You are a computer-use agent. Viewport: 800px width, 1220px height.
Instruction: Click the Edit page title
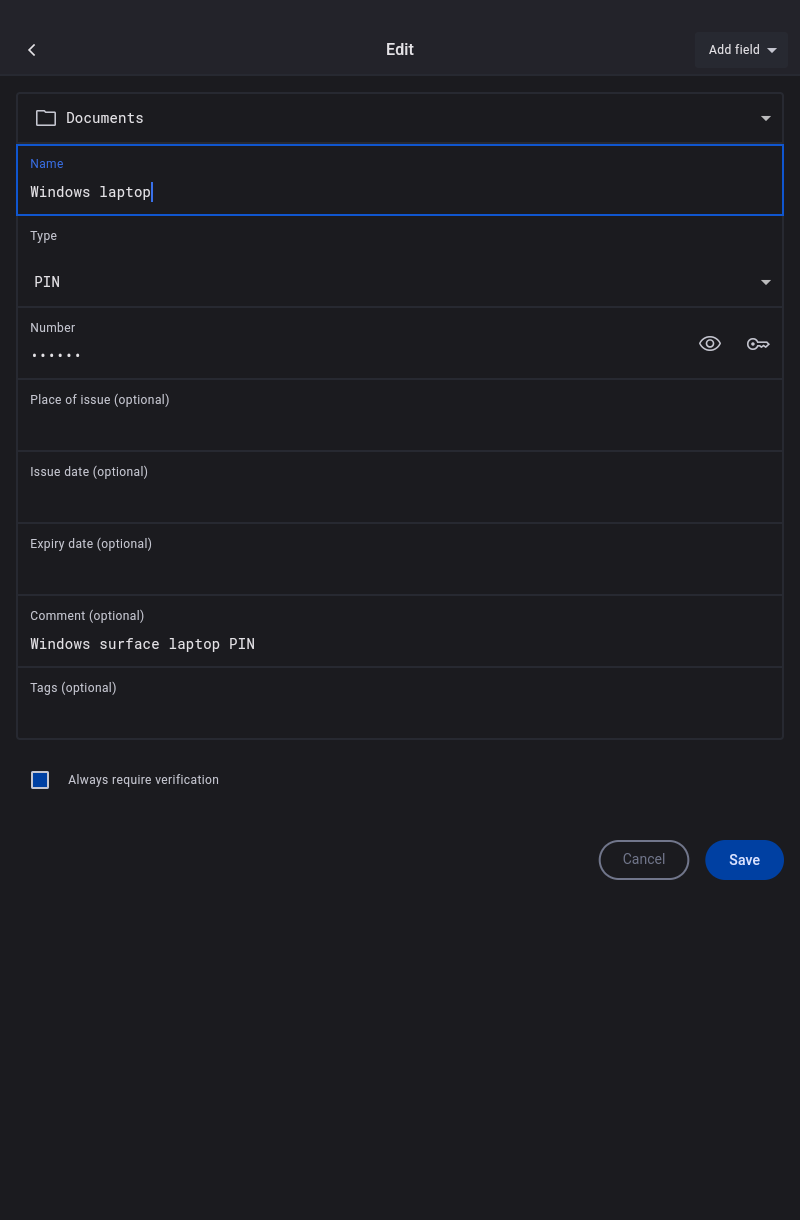tap(400, 50)
